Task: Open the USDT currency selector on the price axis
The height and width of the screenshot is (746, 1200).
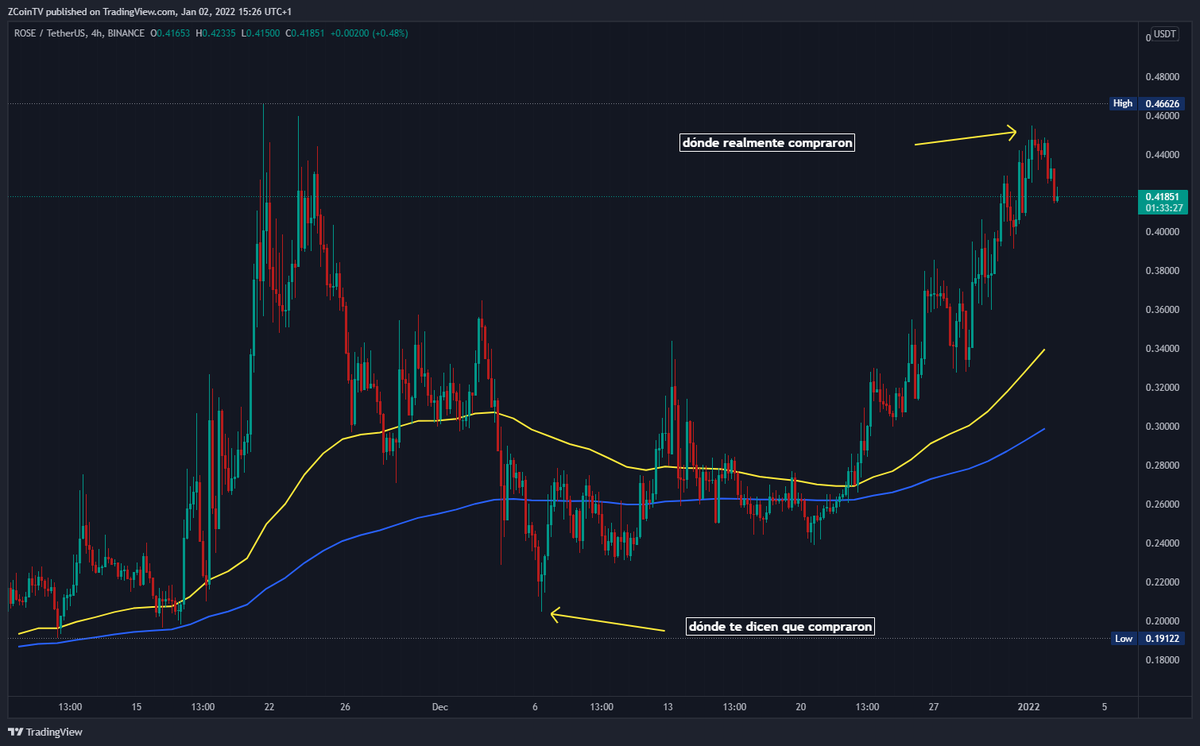Action: click(x=1164, y=33)
